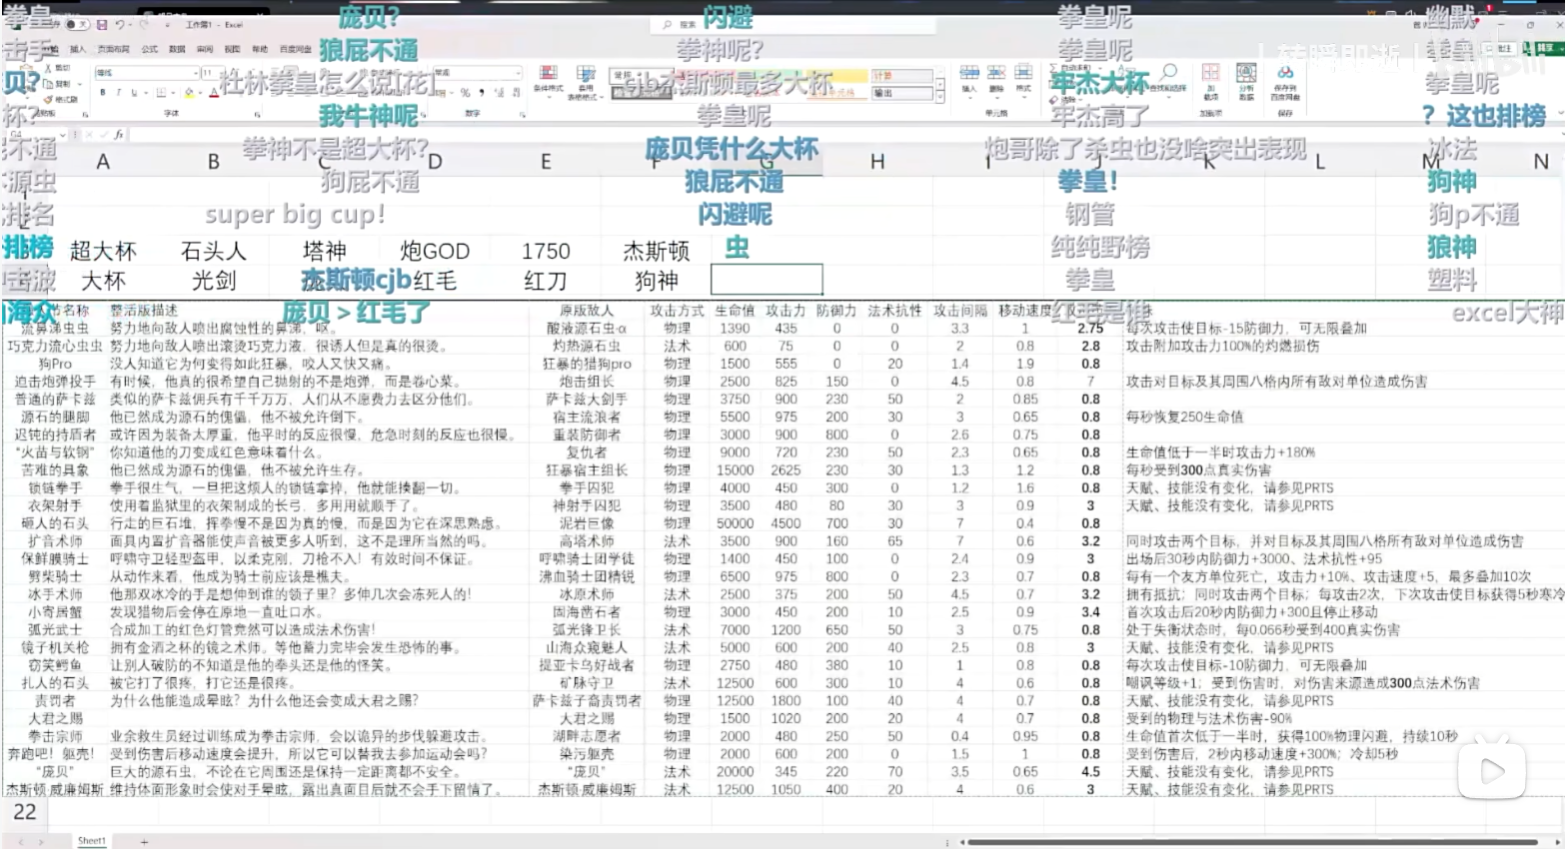Select column header H

click(x=877, y=161)
